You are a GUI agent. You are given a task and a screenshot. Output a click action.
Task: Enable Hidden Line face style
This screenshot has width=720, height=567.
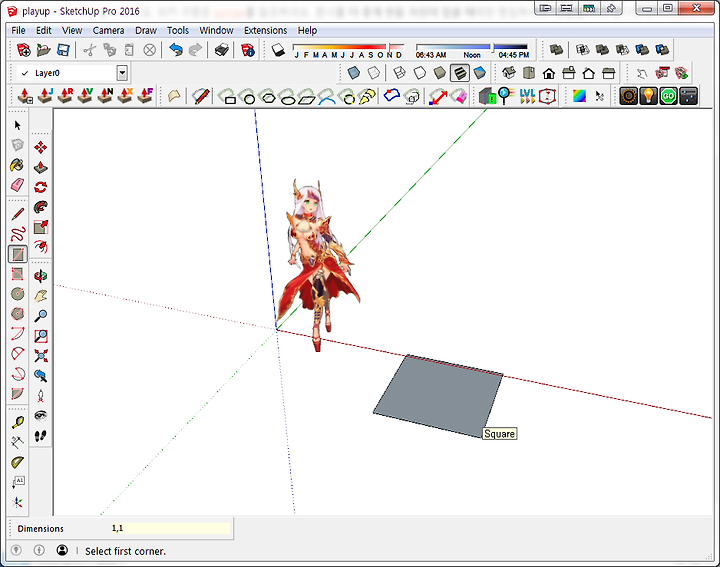pyautogui.click(x=420, y=73)
